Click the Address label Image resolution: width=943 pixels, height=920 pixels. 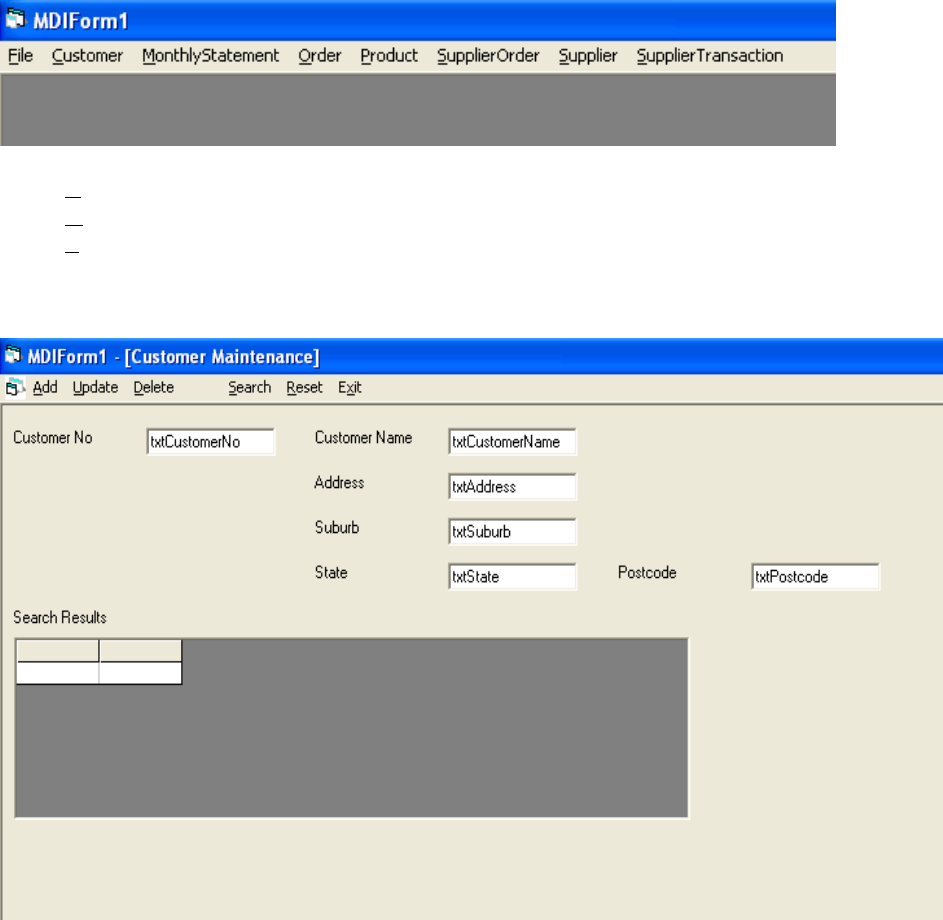pos(339,483)
